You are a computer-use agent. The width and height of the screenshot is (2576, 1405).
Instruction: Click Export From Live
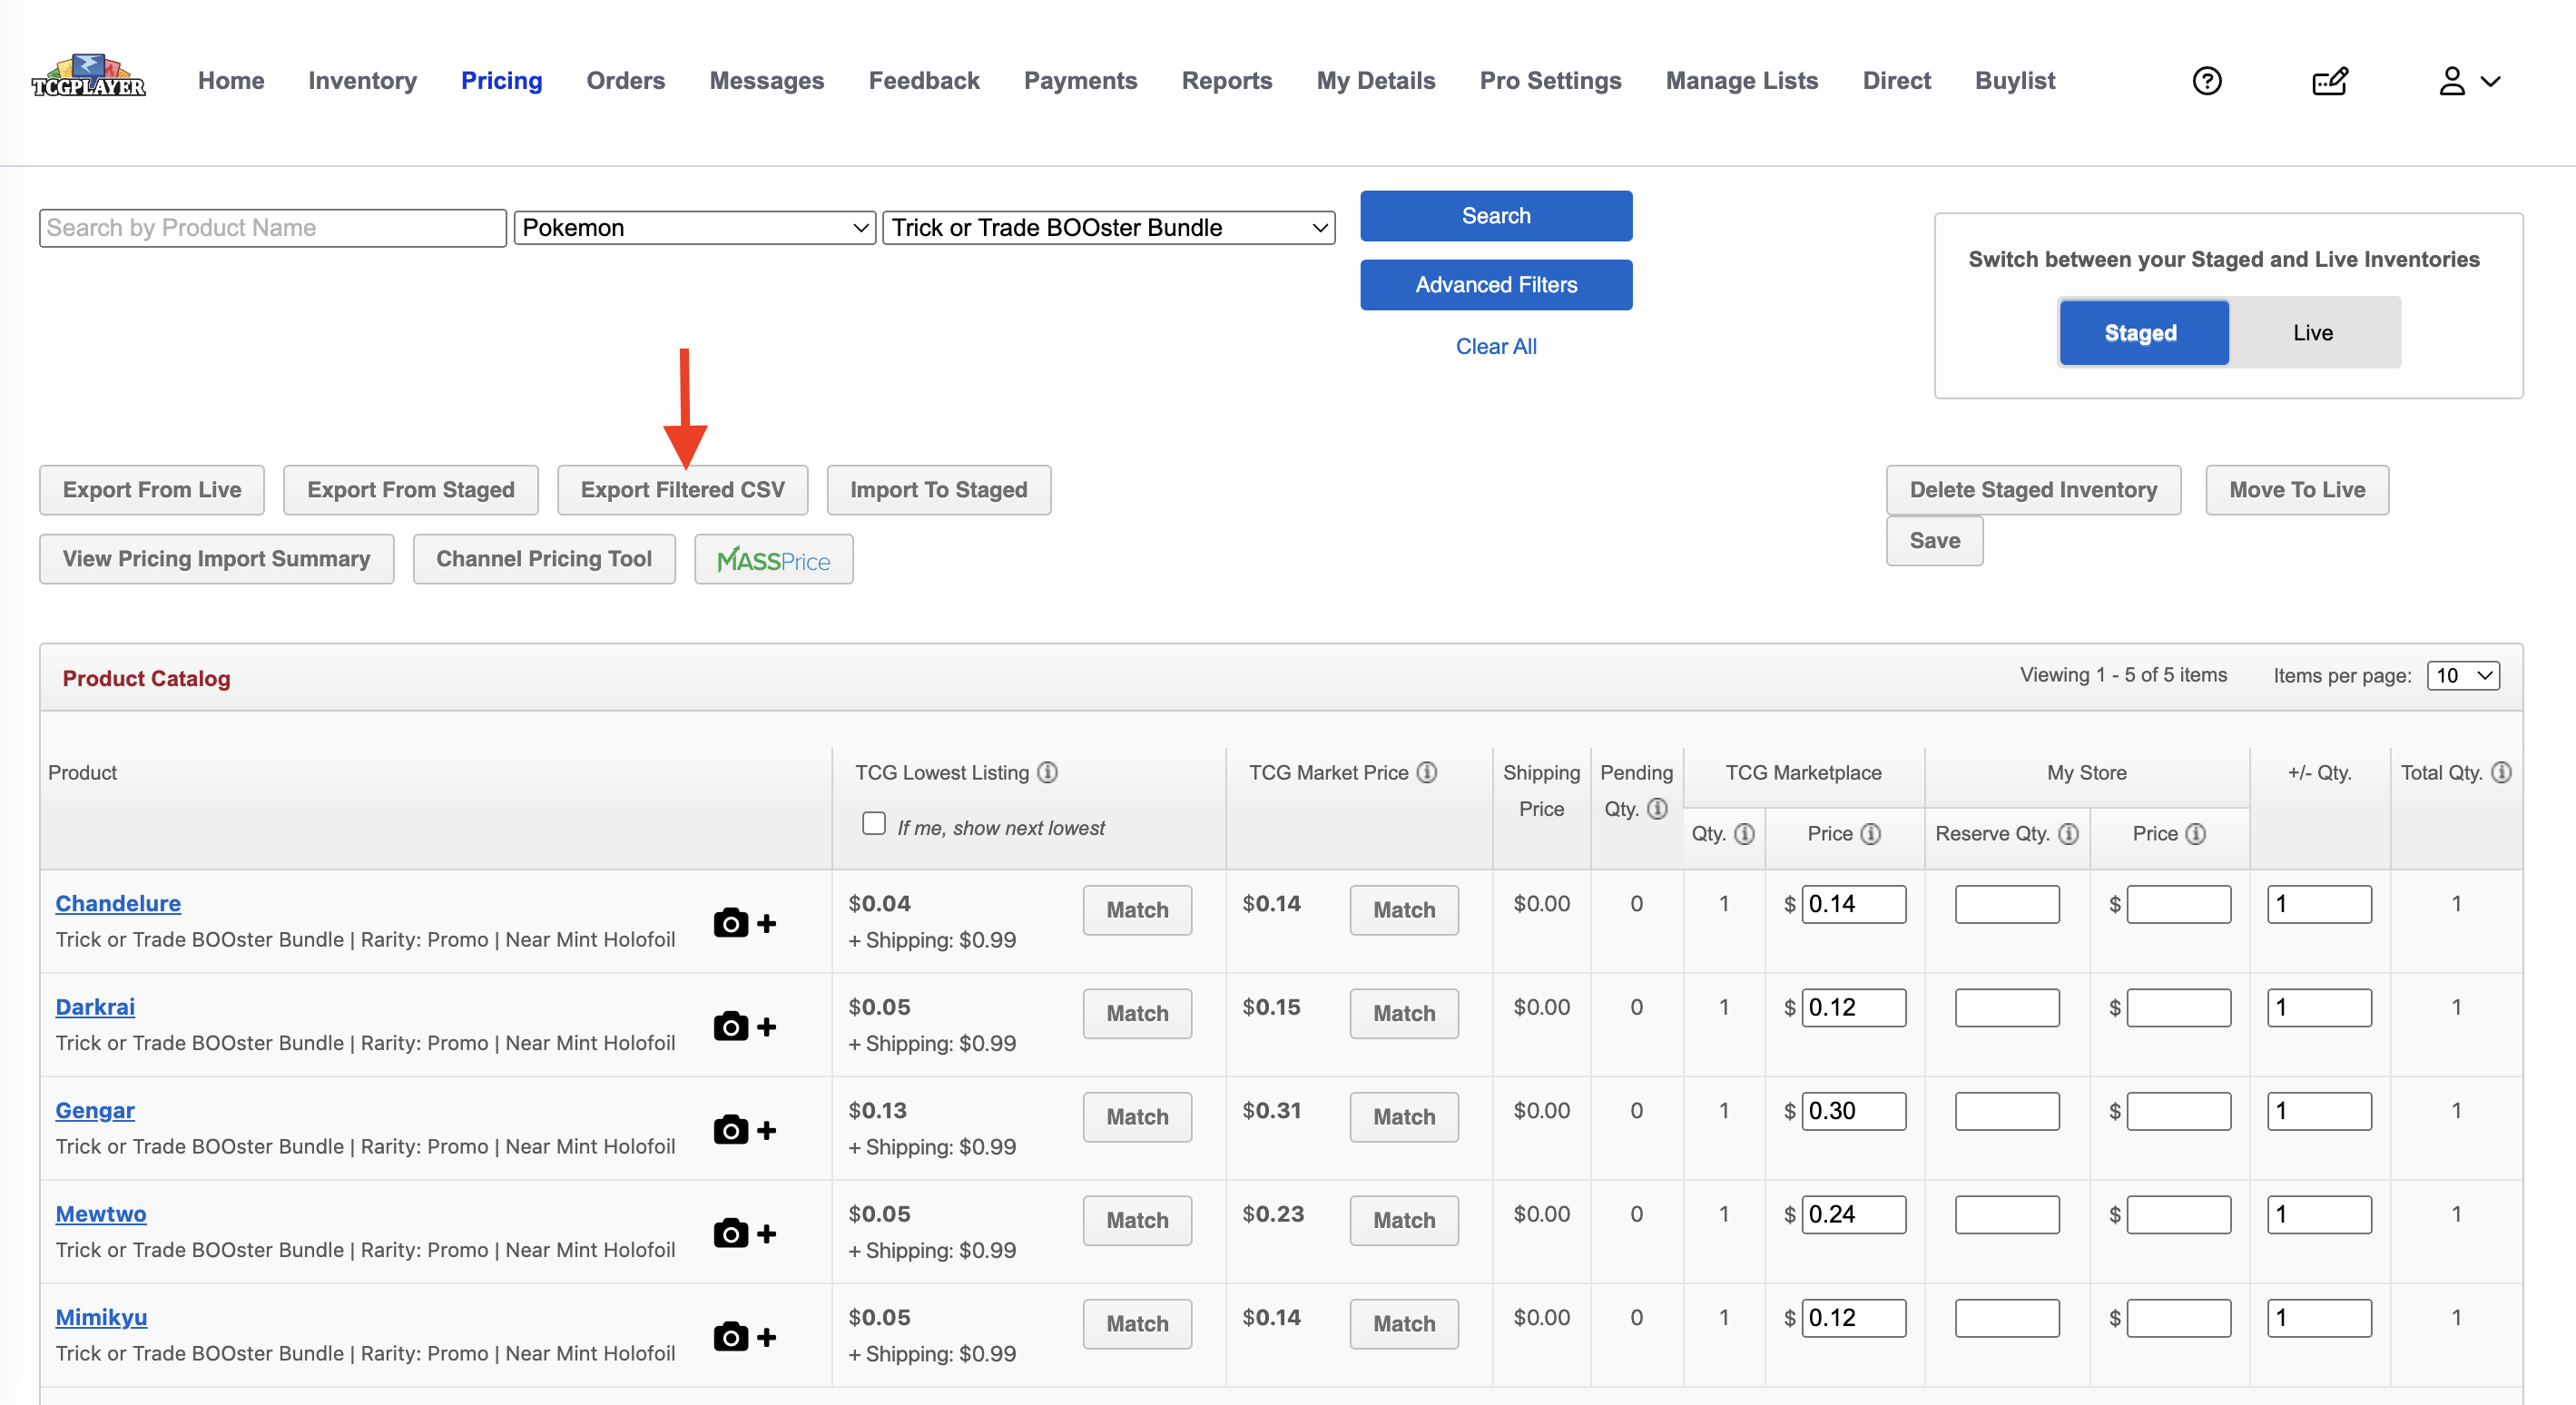coord(152,490)
